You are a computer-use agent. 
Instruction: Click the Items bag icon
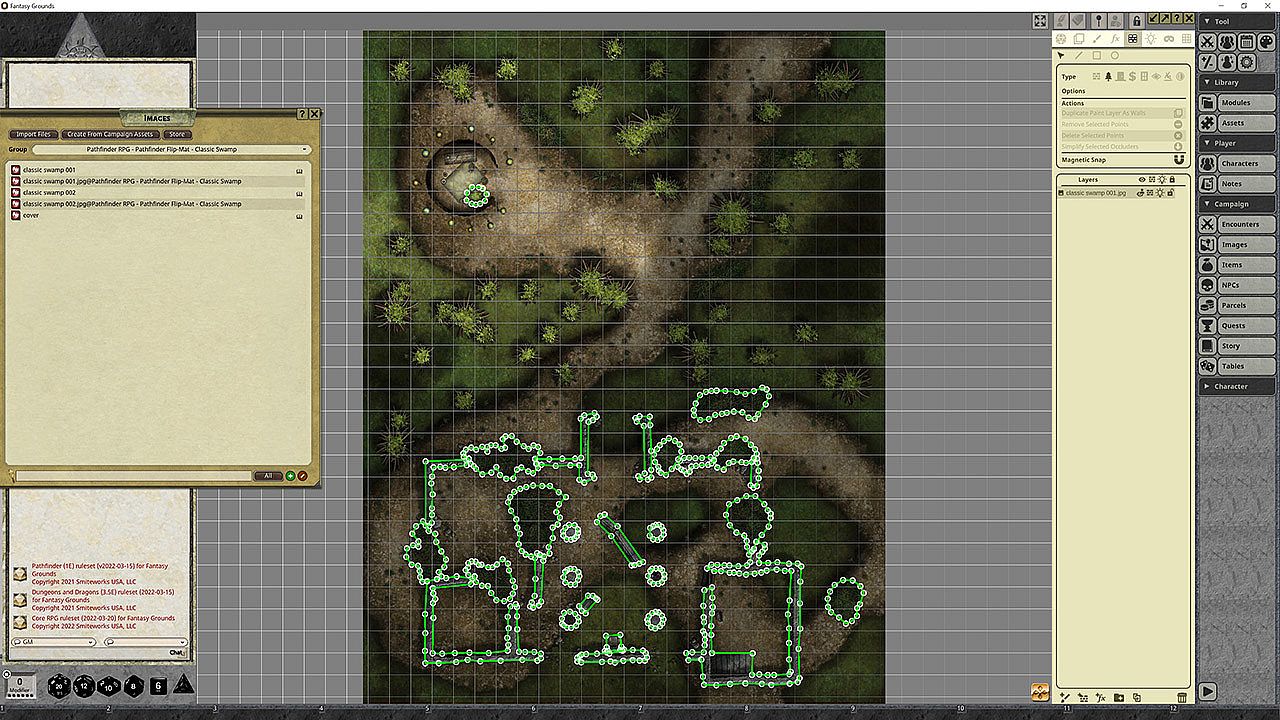(x=1208, y=265)
